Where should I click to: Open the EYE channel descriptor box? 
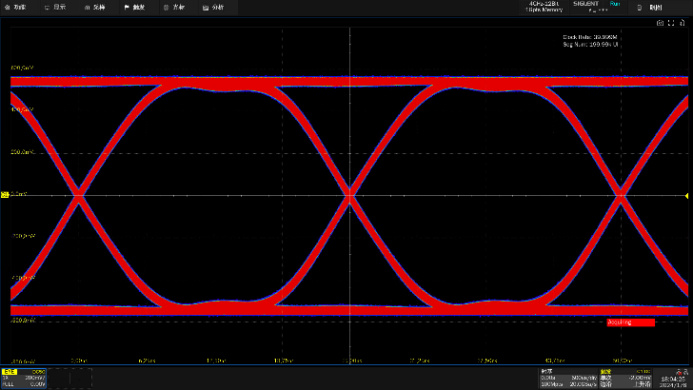tap(24, 378)
